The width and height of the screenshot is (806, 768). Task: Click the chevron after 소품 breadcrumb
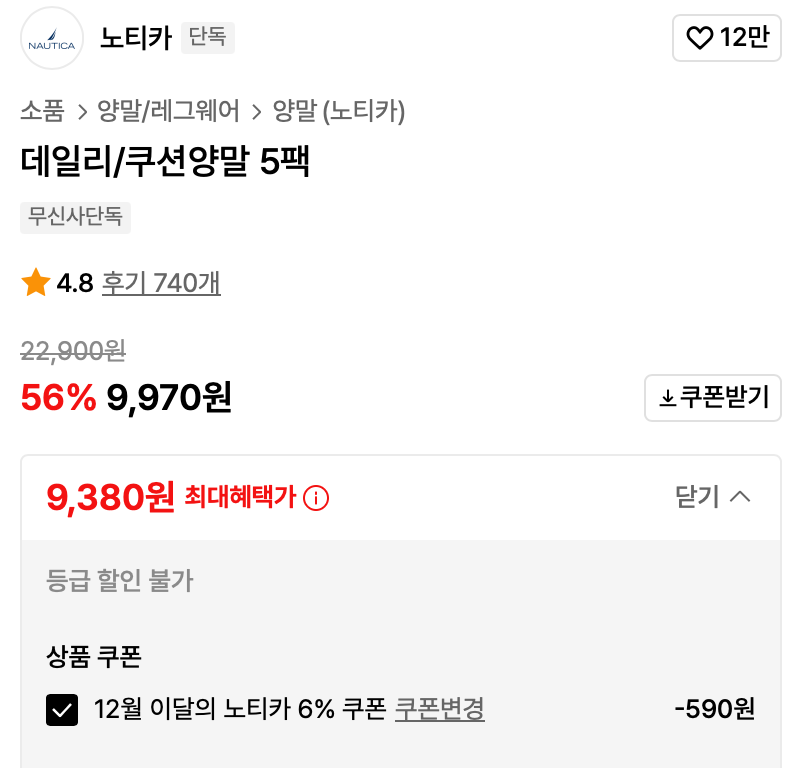pyautogui.click(x=81, y=112)
